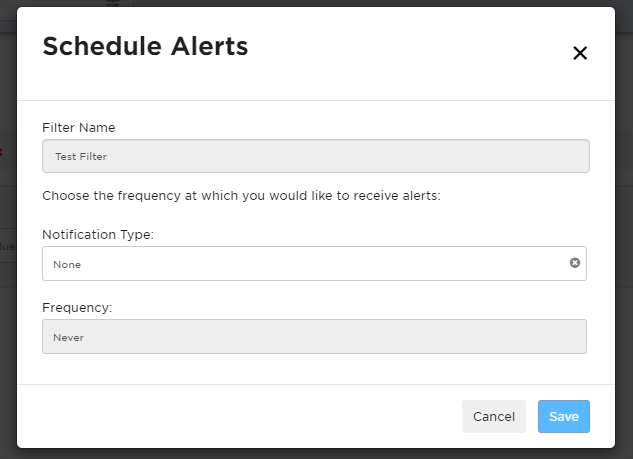This screenshot has width=633, height=459.
Task: Click the cut-off text behind dialog's left edge
Action: coord(7,246)
